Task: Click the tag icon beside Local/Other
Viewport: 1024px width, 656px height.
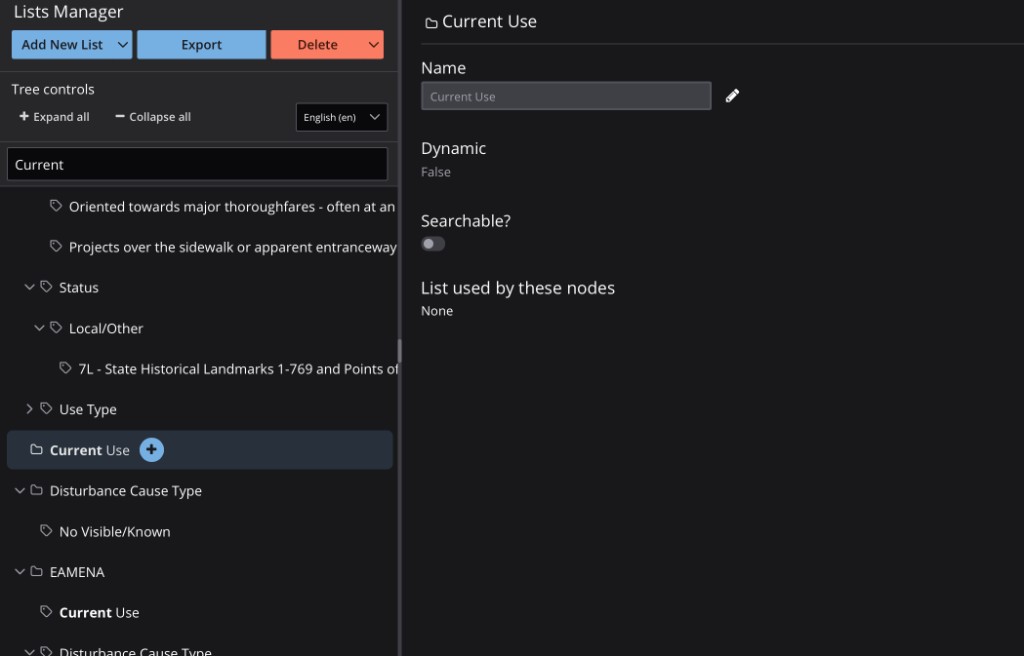Action: tap(56, 327)
